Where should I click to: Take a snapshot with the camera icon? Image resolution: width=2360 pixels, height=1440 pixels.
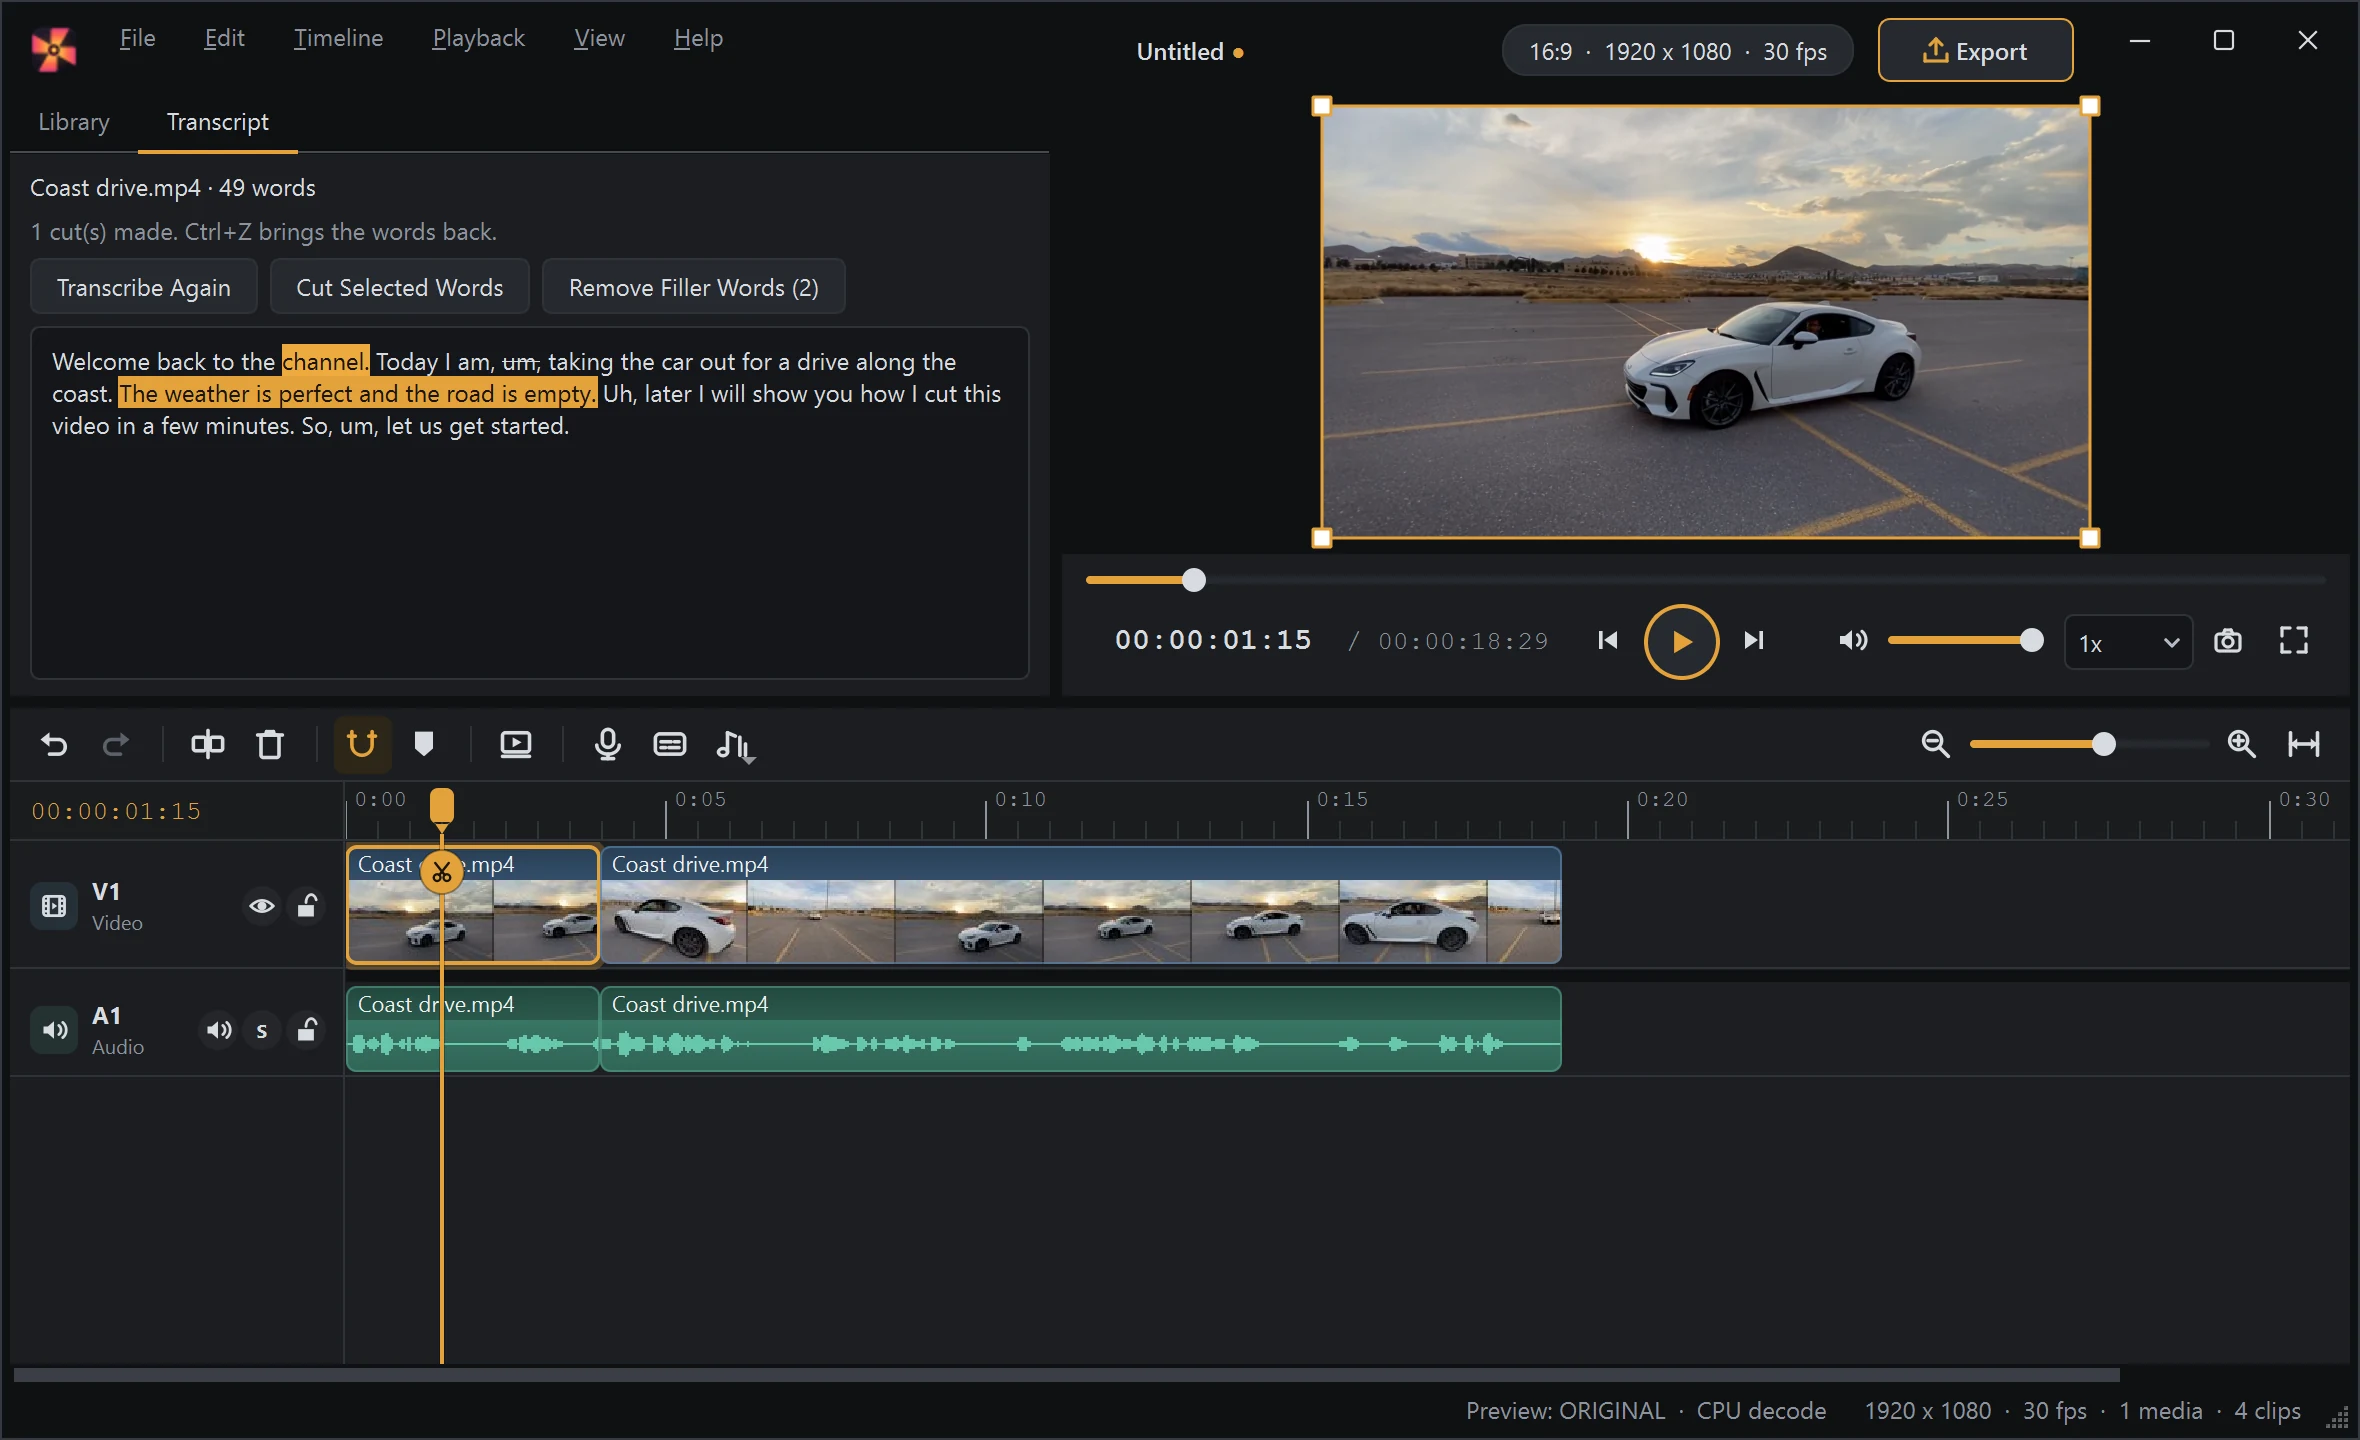(2228, 641)
